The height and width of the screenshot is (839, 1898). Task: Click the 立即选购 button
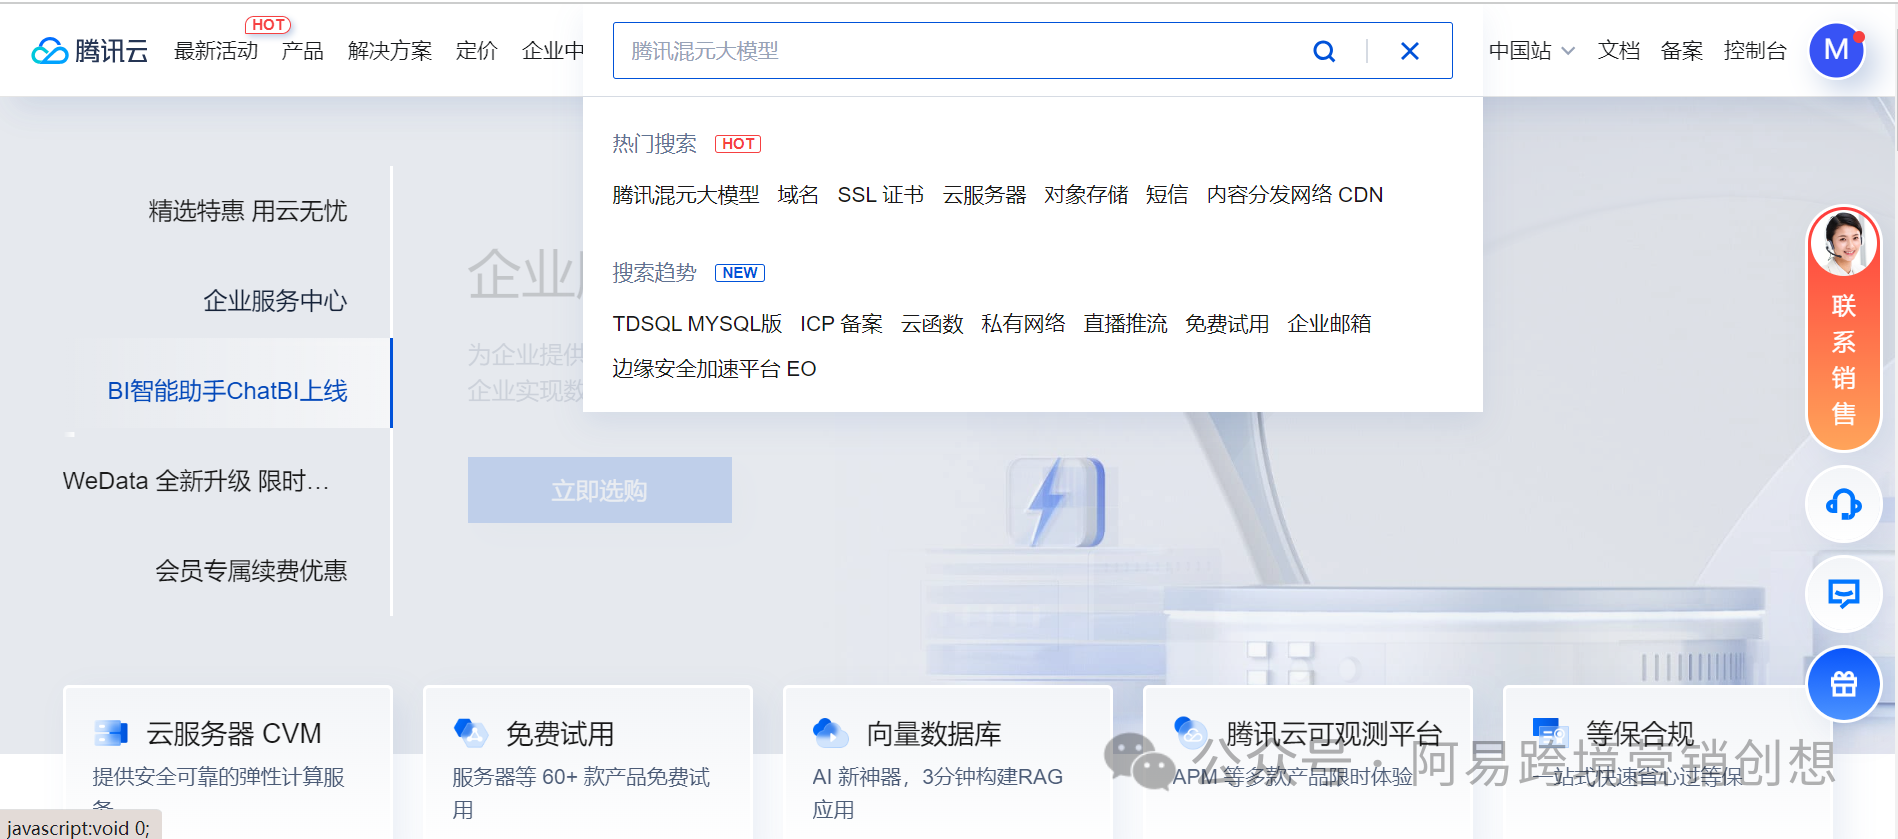coord(599,490)
